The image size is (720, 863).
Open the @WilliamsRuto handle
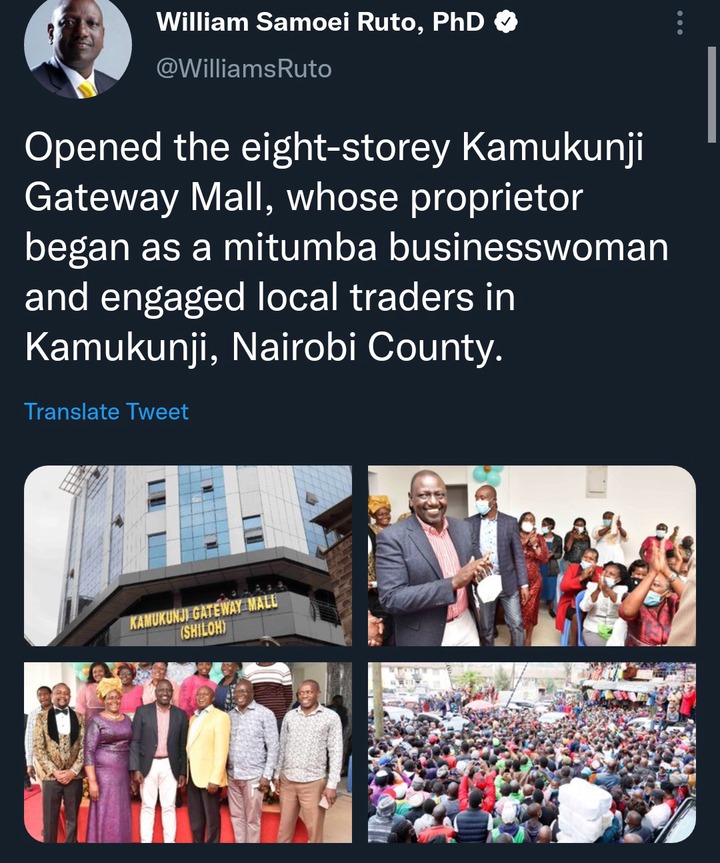click(x=244, y=69)
